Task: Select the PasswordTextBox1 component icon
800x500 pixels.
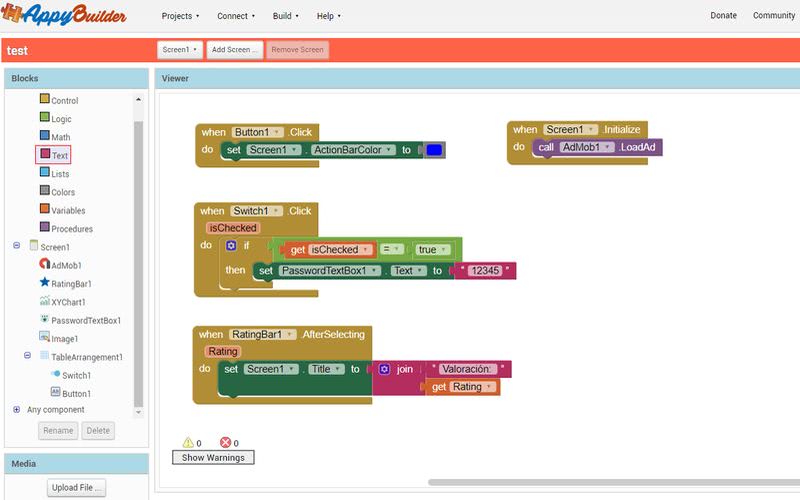Action: click(44, 319)
